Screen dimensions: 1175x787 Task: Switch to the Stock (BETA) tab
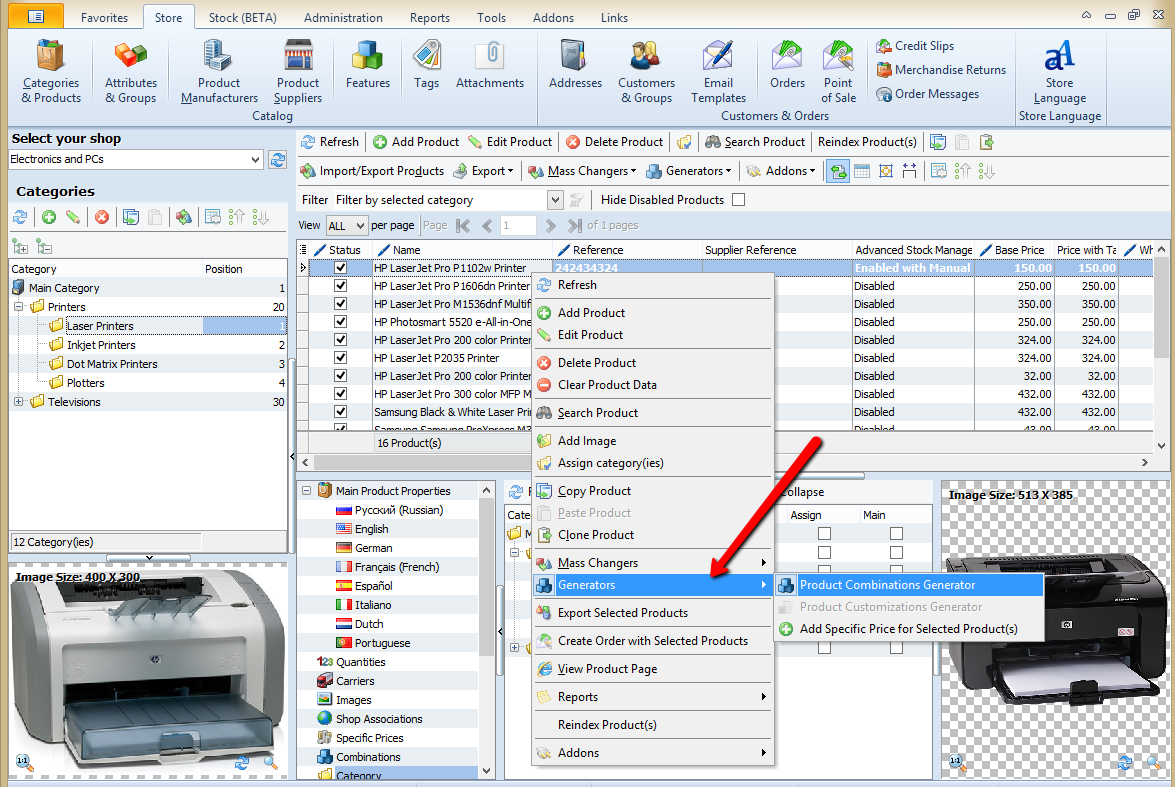[x=242, y=17]
